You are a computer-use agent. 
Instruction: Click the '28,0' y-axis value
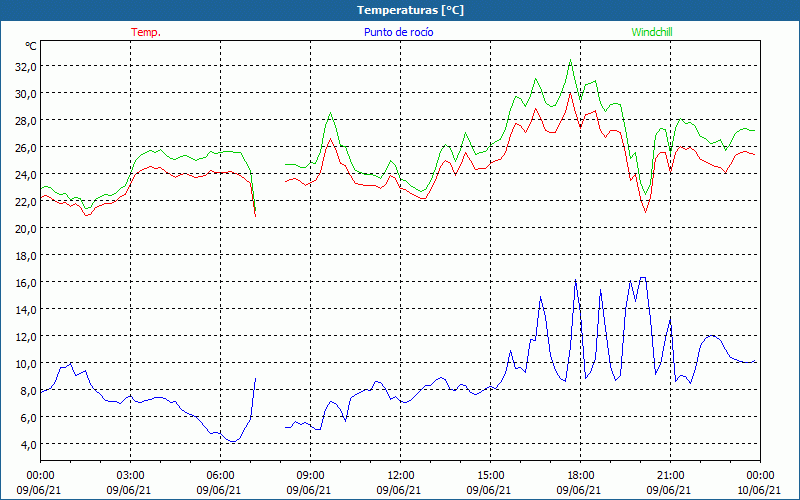point(26,121)
